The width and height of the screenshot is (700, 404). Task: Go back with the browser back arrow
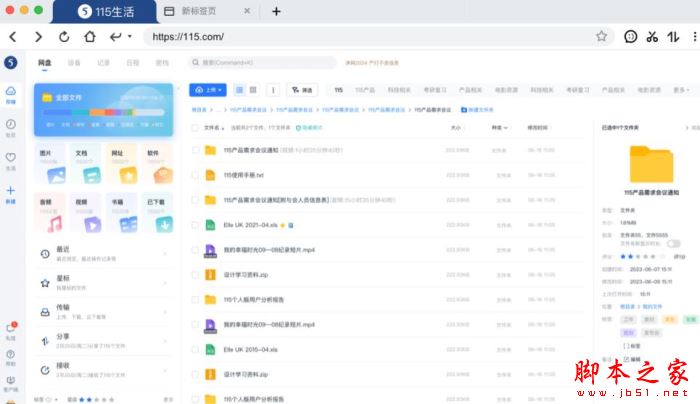tap(13, 37)
